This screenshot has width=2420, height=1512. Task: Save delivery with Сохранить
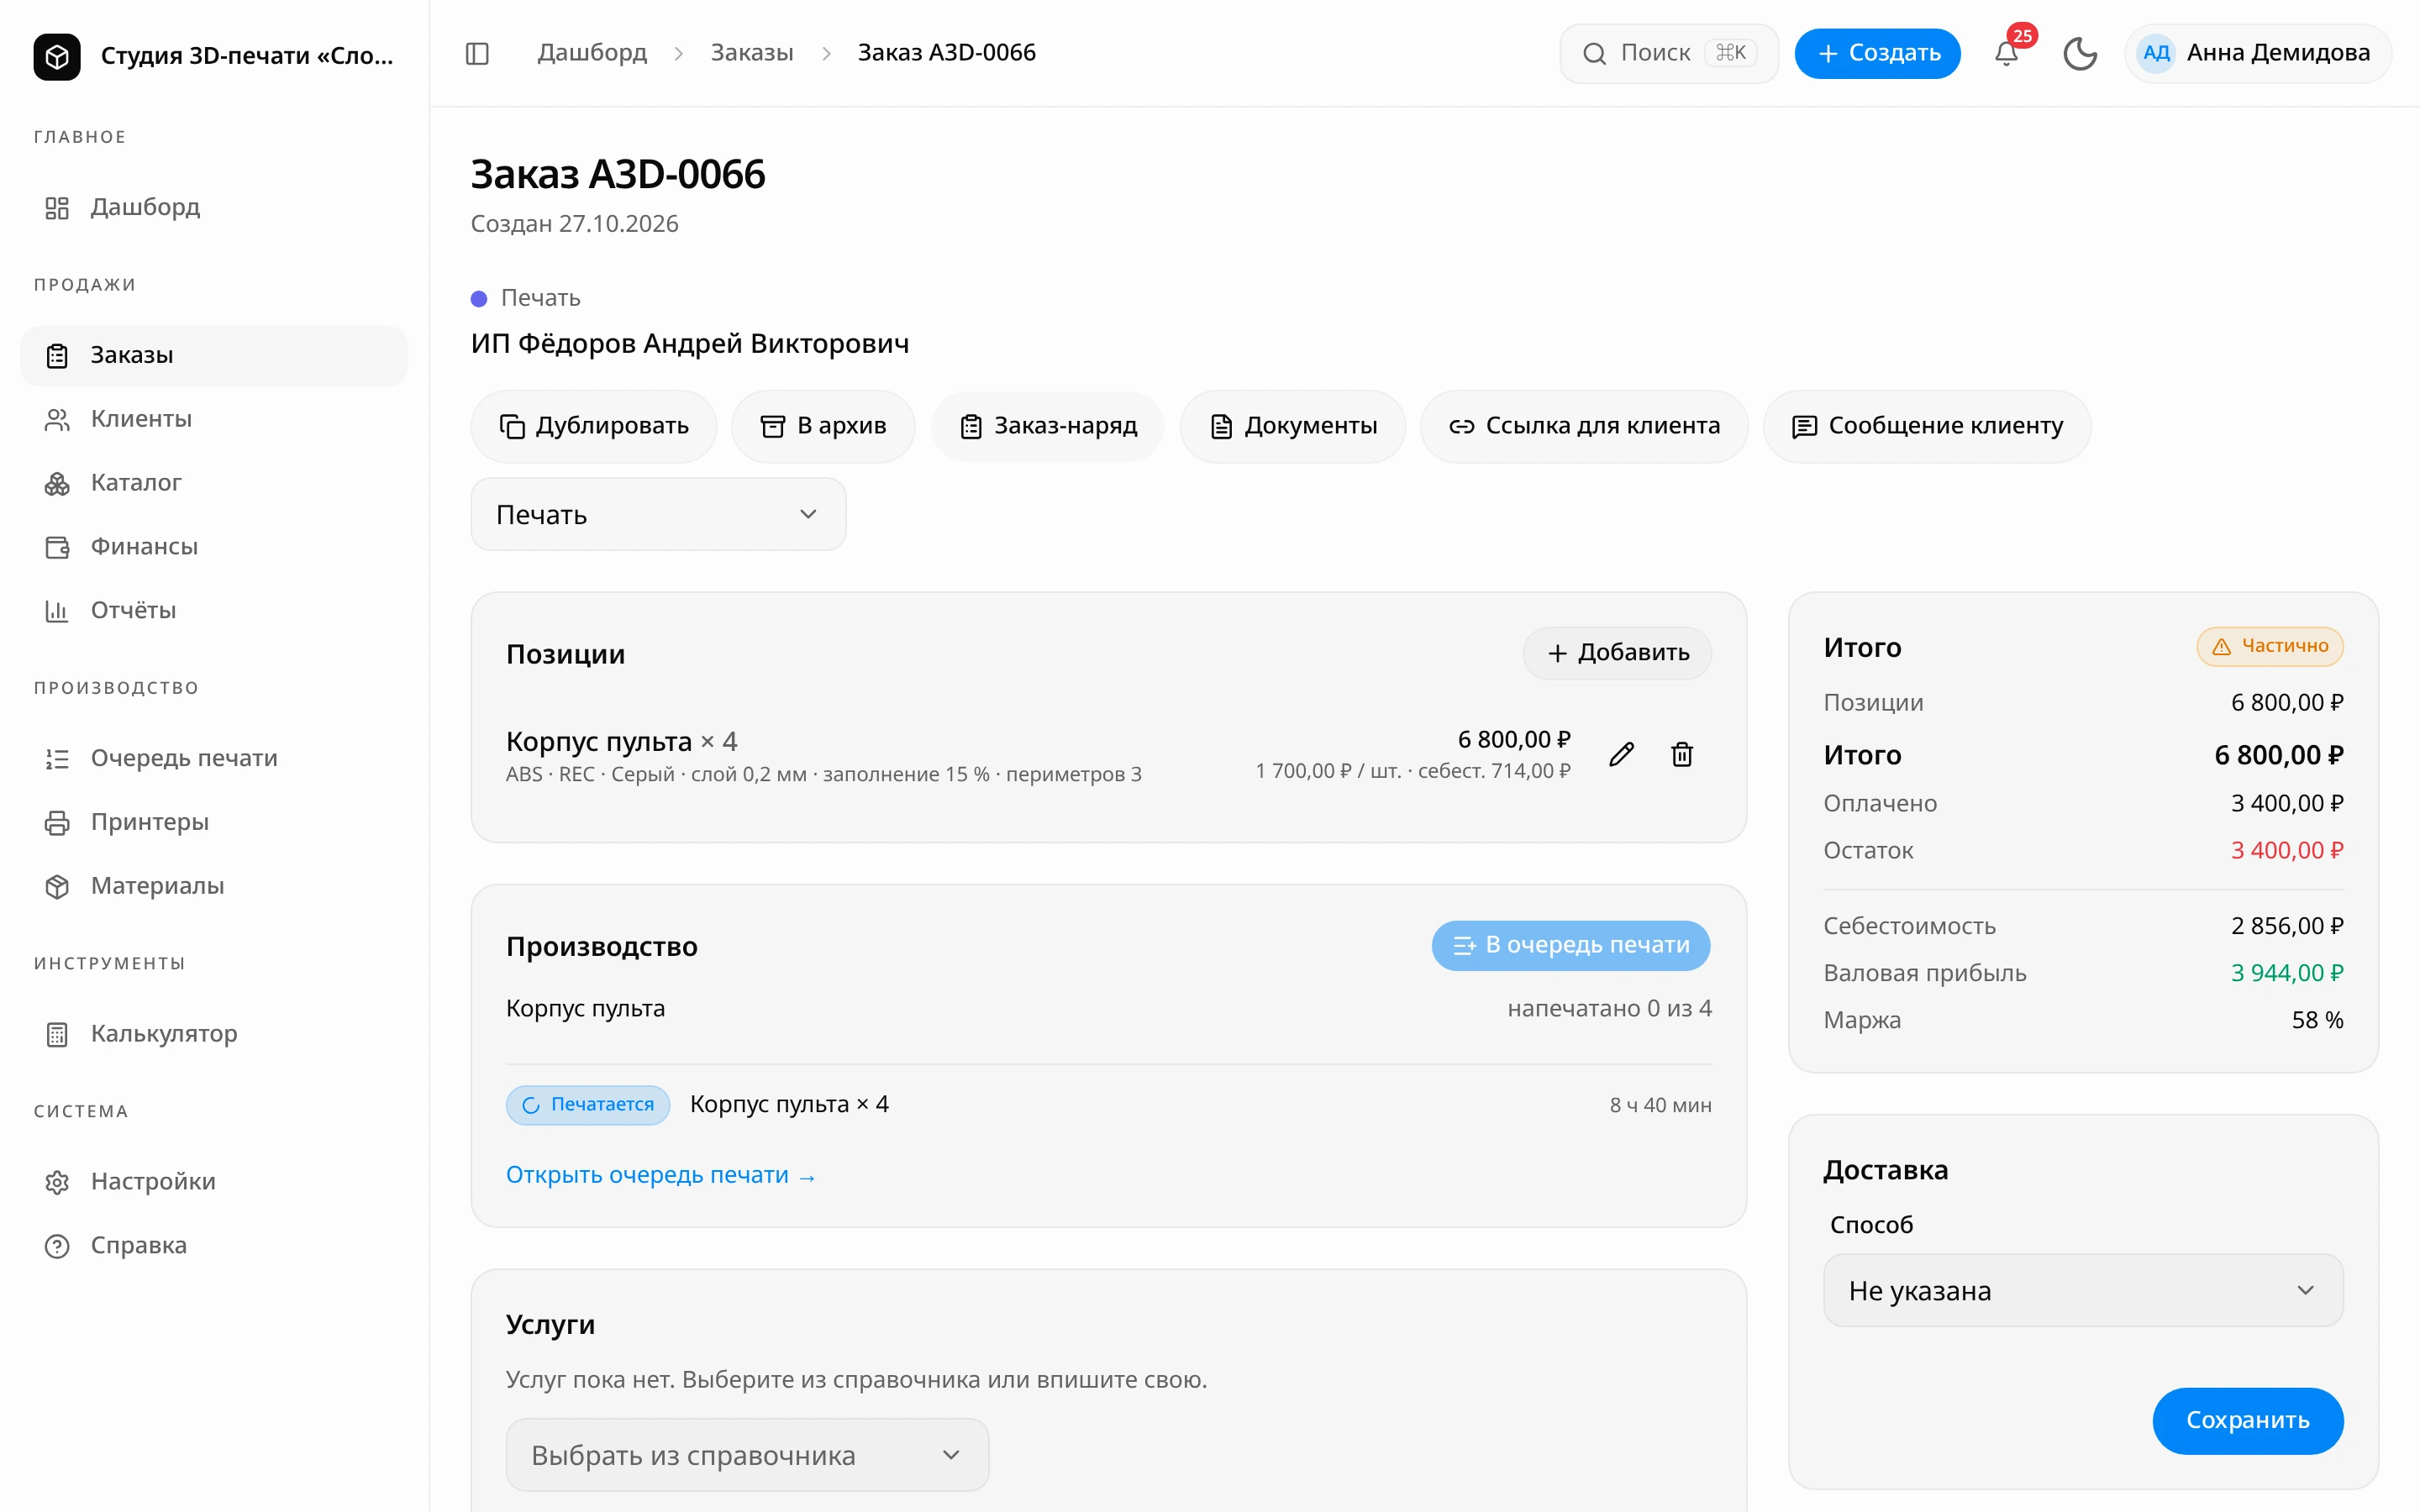coord(2247,1420)
